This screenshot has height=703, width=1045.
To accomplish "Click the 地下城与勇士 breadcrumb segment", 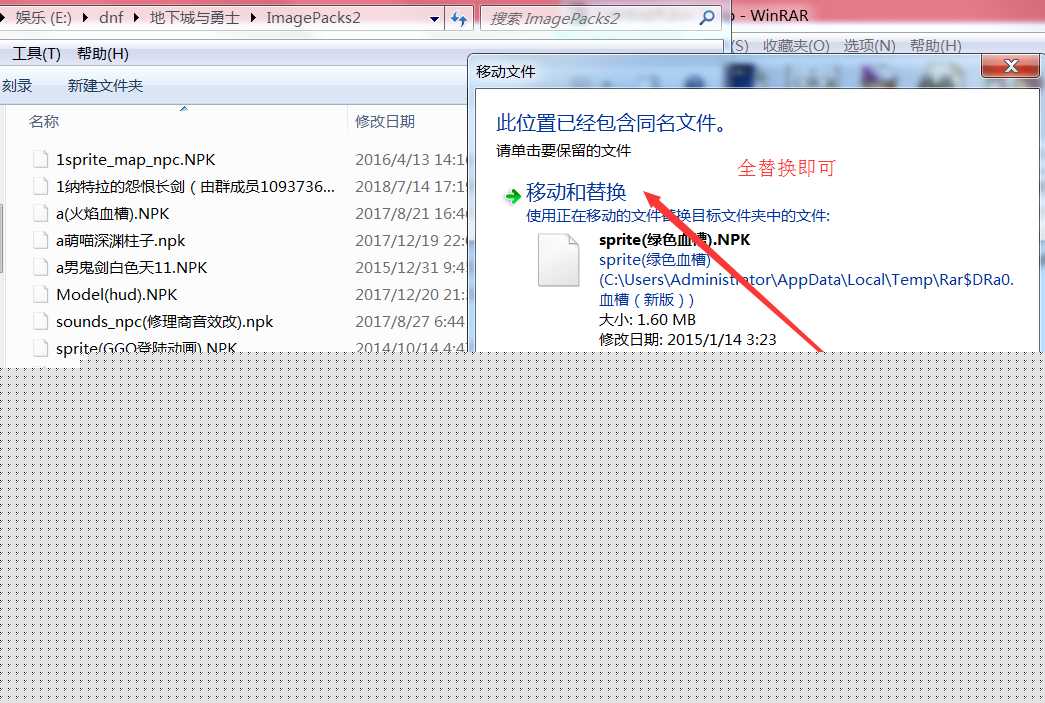I will [x=194, y=18].
